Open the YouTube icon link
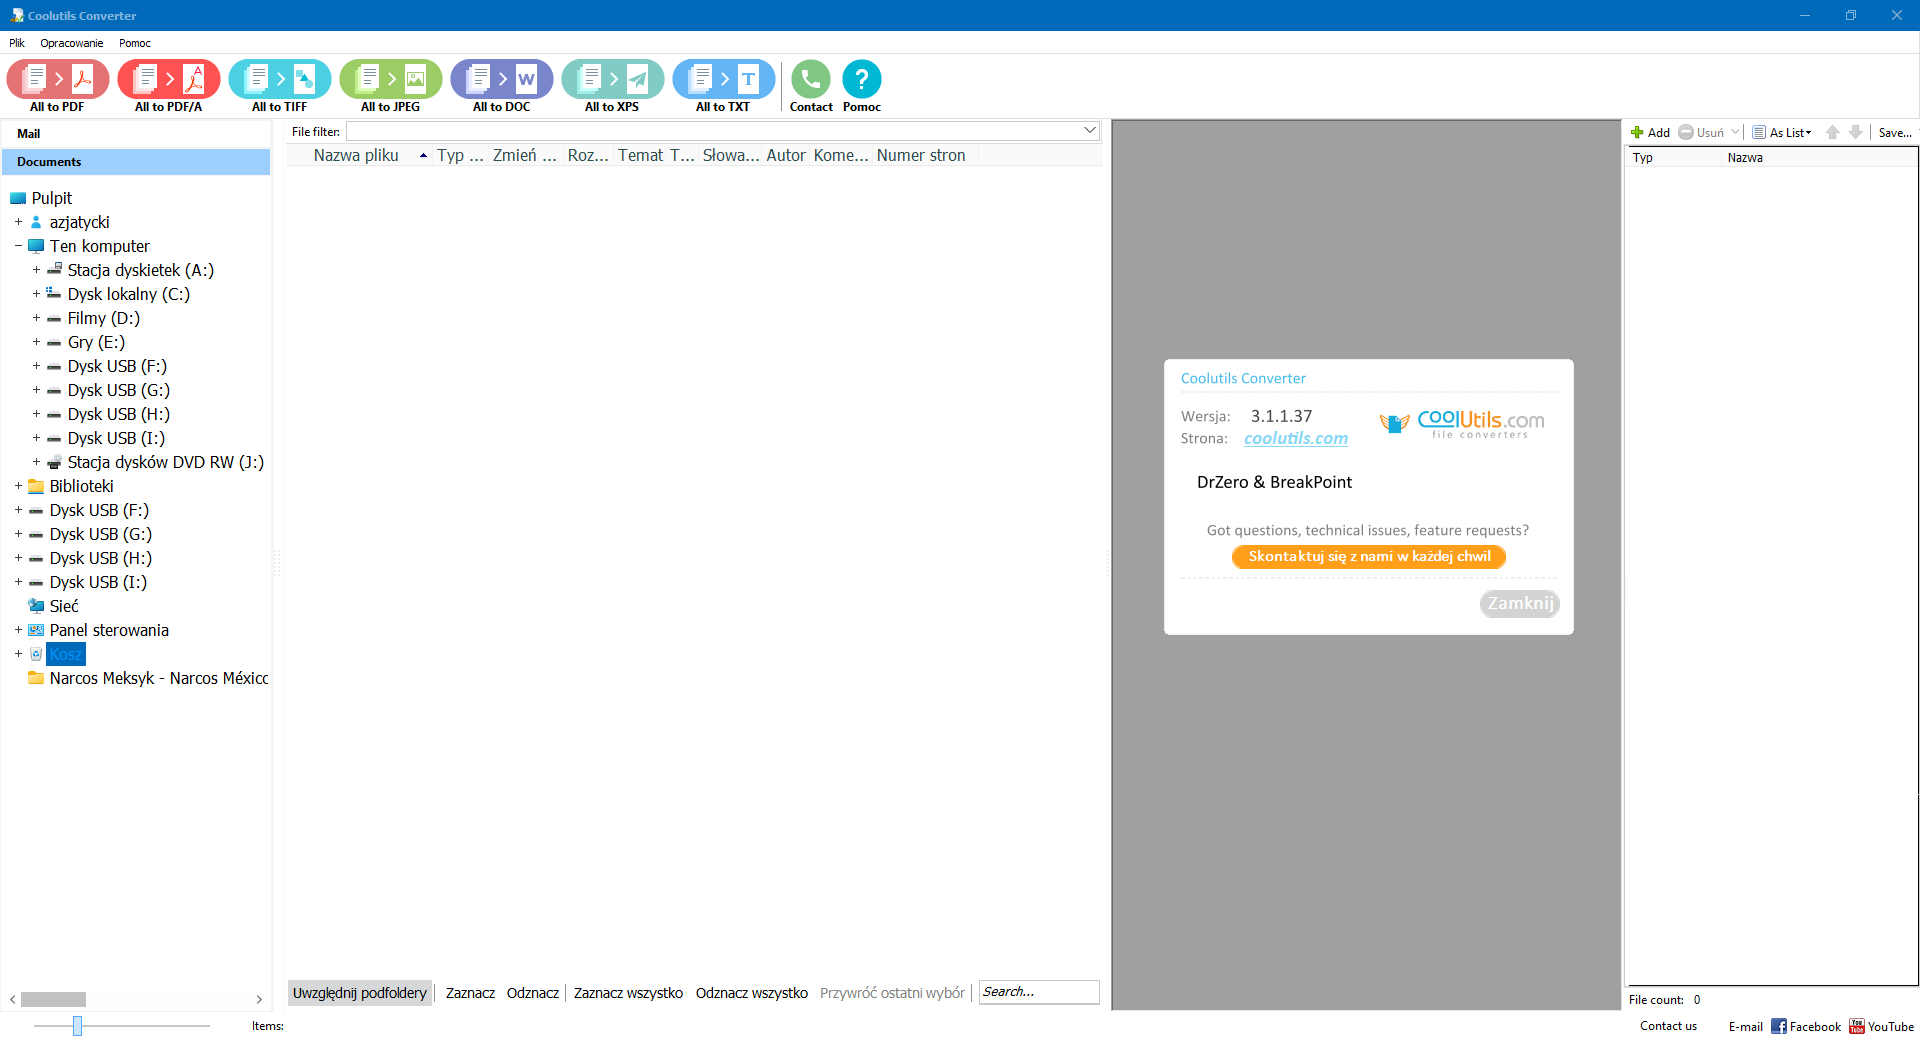Viewport: 1920px width, 1040px height. click(x=1857, y=1026)
